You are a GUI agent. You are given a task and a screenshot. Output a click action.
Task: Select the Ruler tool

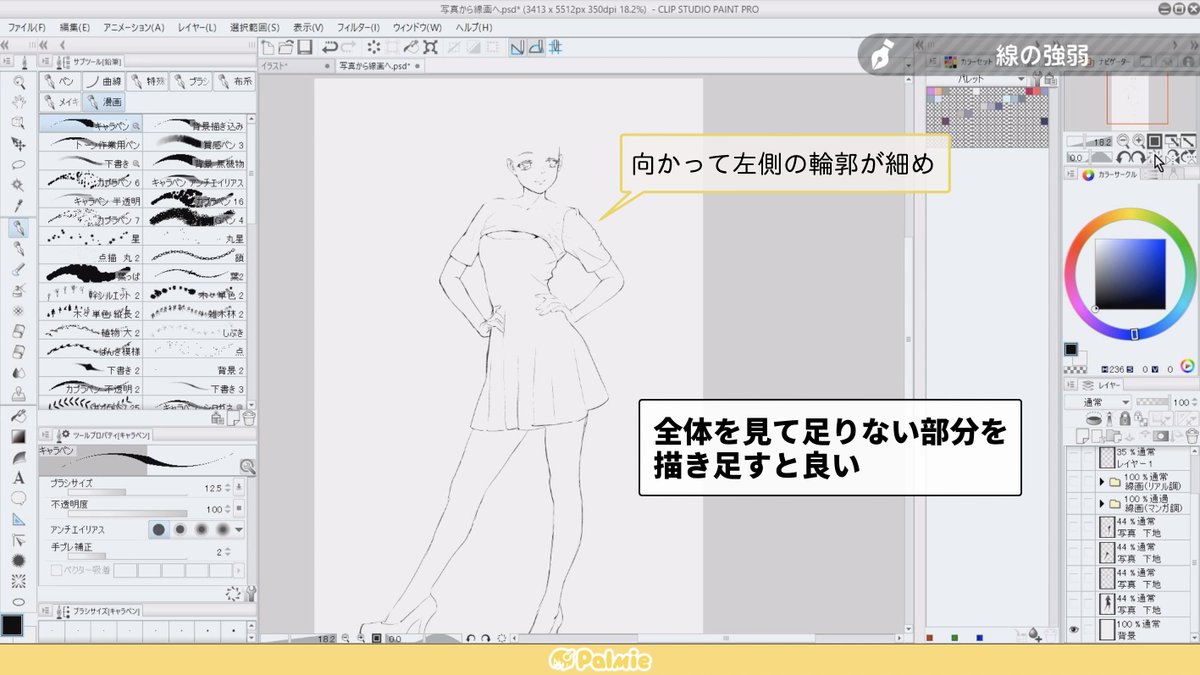point(17,519)
